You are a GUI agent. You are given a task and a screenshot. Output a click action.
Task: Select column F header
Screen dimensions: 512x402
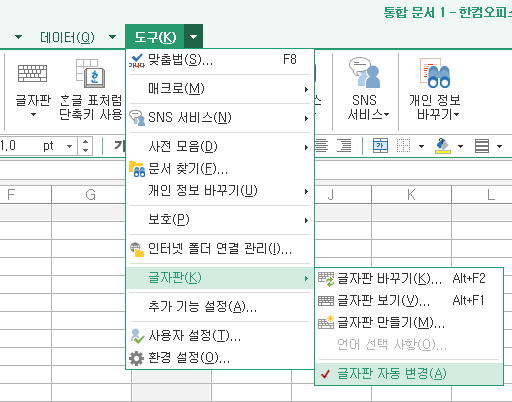(x=25, y=194)
